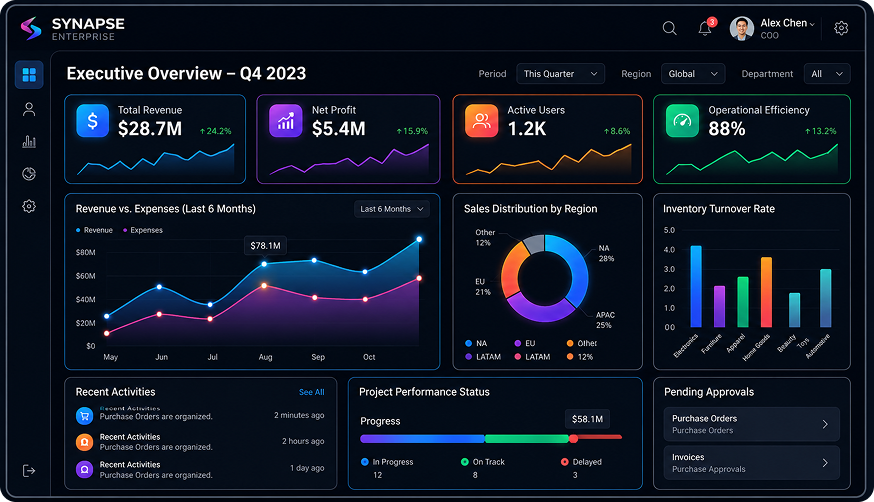Click the 1.2K Active Users value
Image resolution: width=874 pixels, height=502 pixels.
tap(527, 129)
